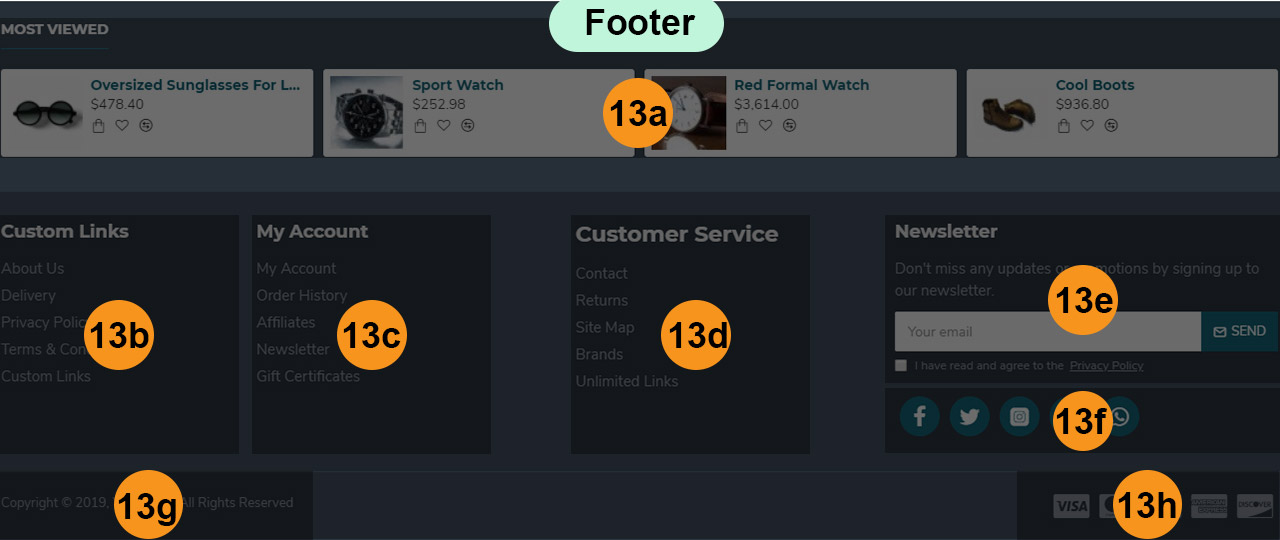The height and width of the screenshot is (540, 1280).
Task: Click the Visa payment icon
Action: coord(1071,506)
